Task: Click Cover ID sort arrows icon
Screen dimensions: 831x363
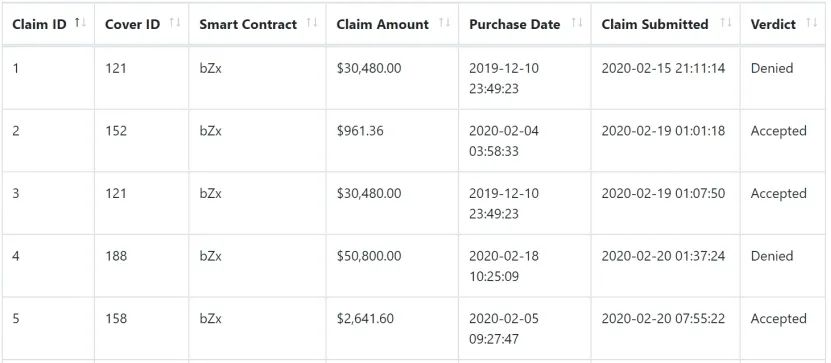Action: pyautogui.click(x=175, y=22)
